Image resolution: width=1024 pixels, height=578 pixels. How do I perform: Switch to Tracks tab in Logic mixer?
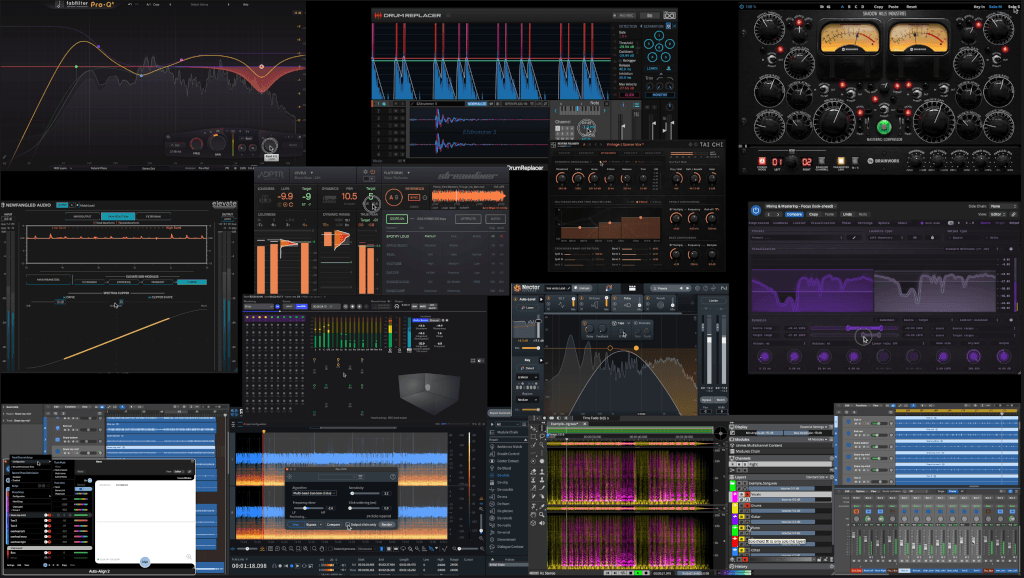pos(952,491)
